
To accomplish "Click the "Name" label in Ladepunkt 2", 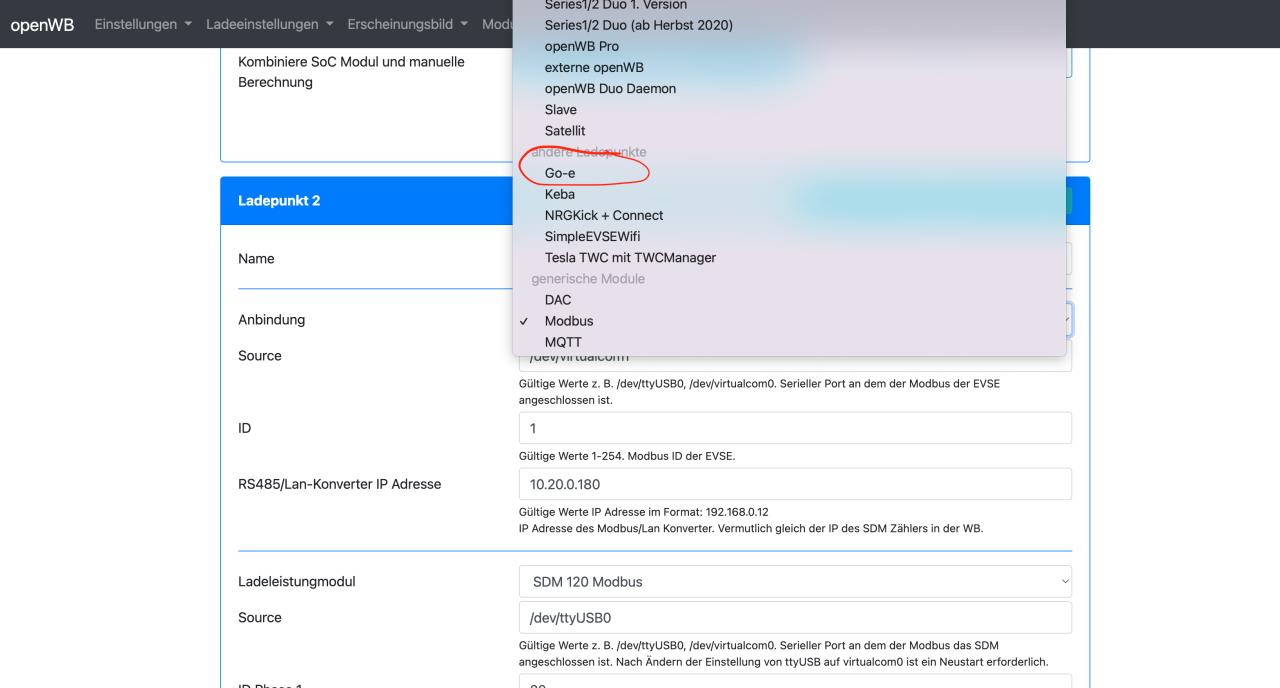I will (x=256, y=258).
